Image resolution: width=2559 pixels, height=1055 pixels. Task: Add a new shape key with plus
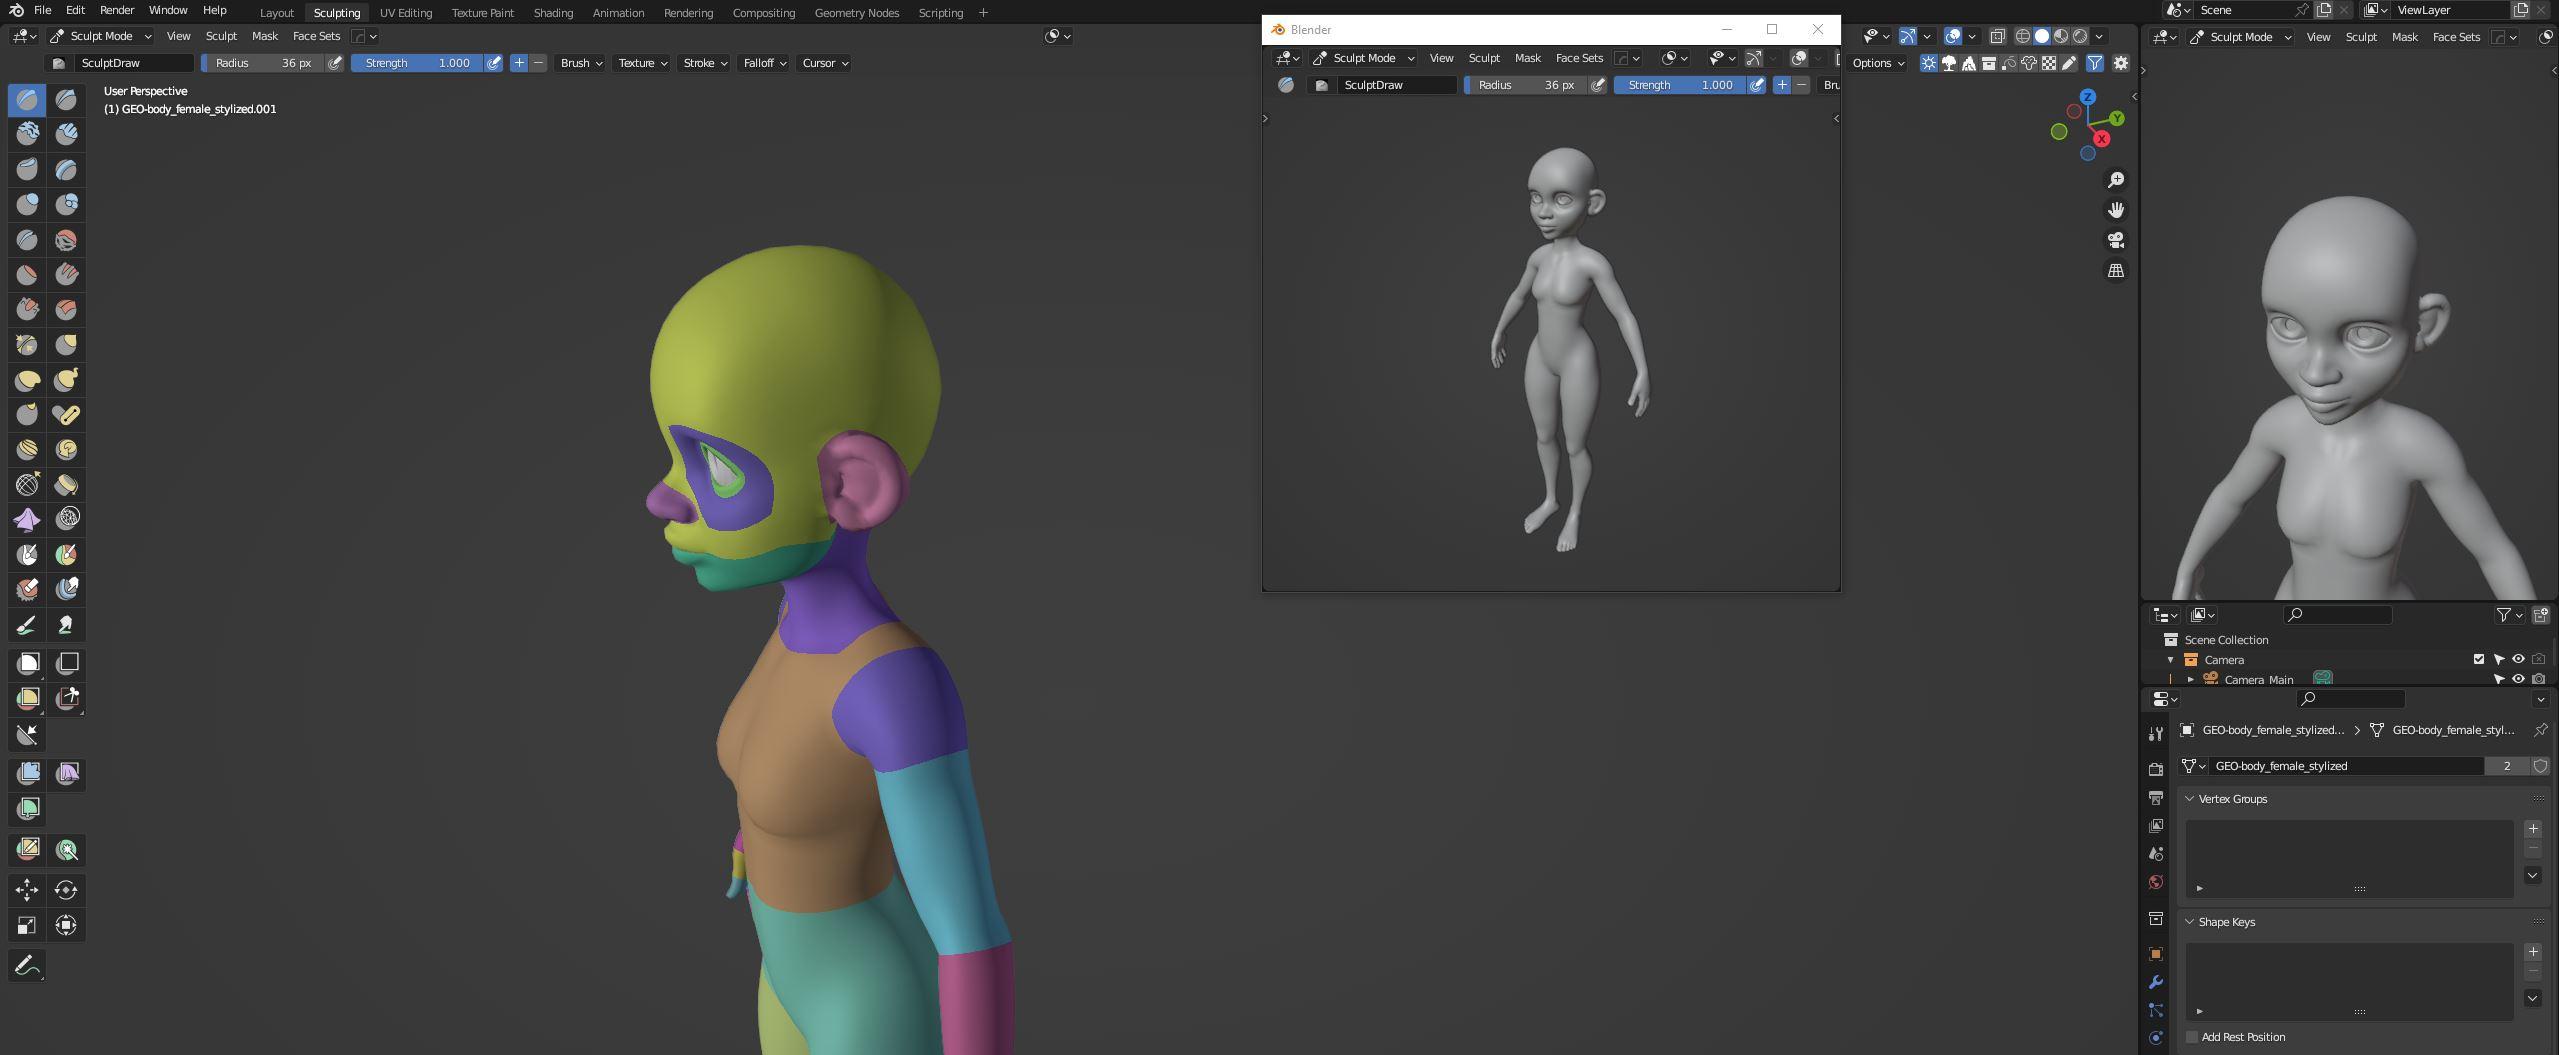[2533, 952]
